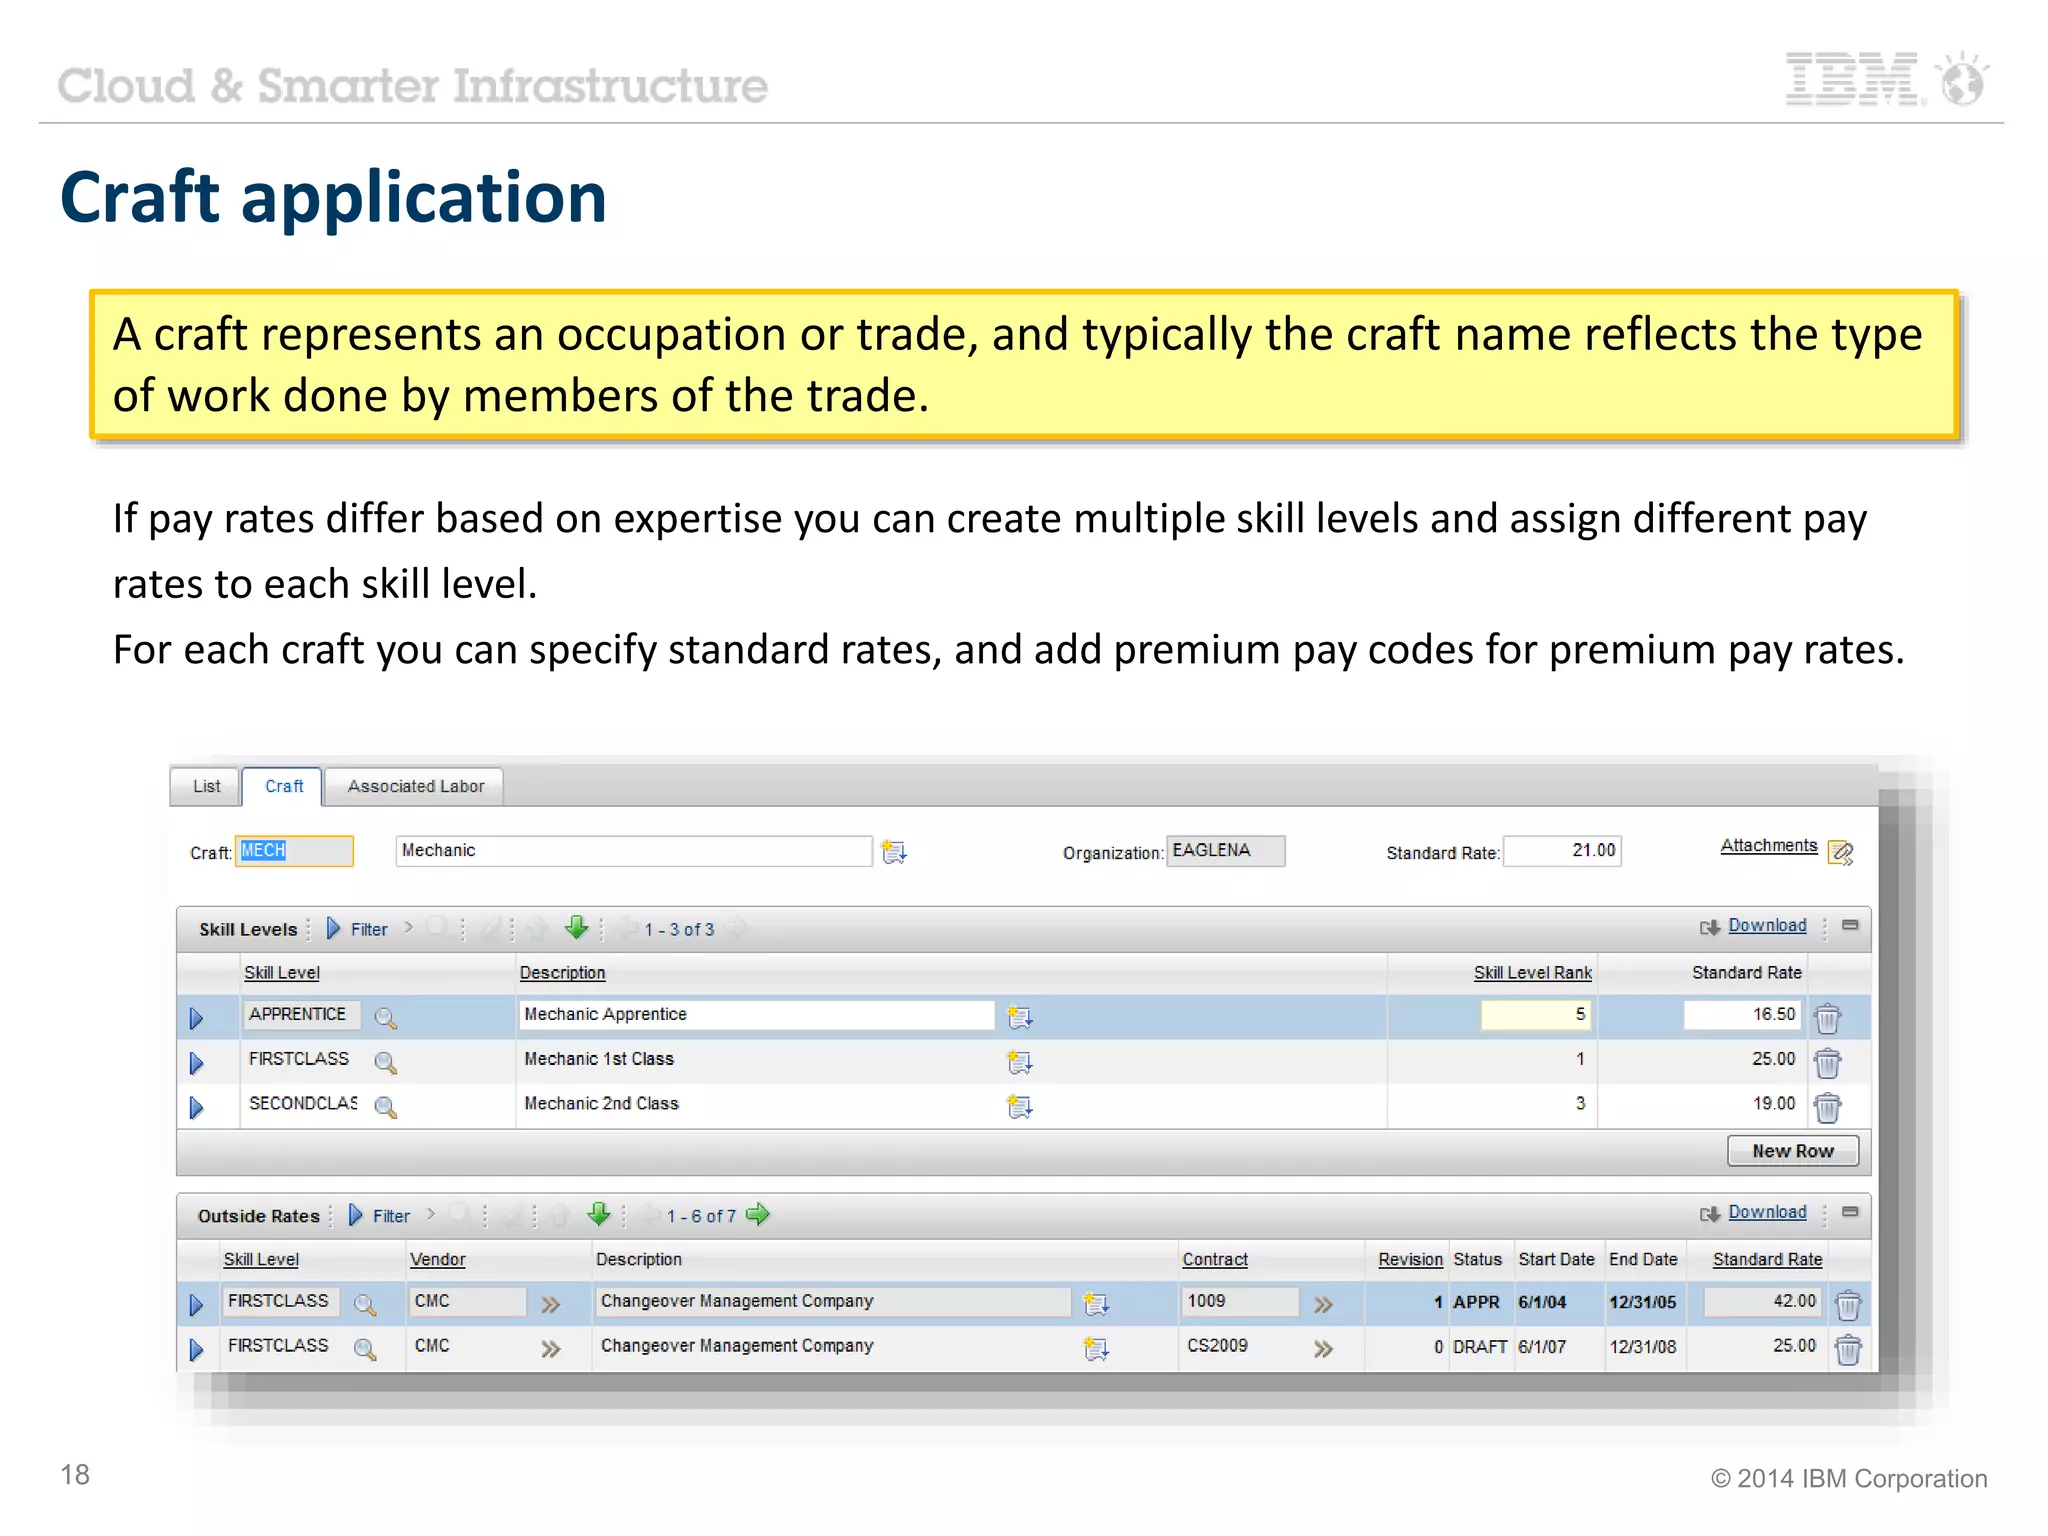Delete the 42.00 outside rate row
This screenshot has height=1536, width=2048.
pos(1847,1304)
